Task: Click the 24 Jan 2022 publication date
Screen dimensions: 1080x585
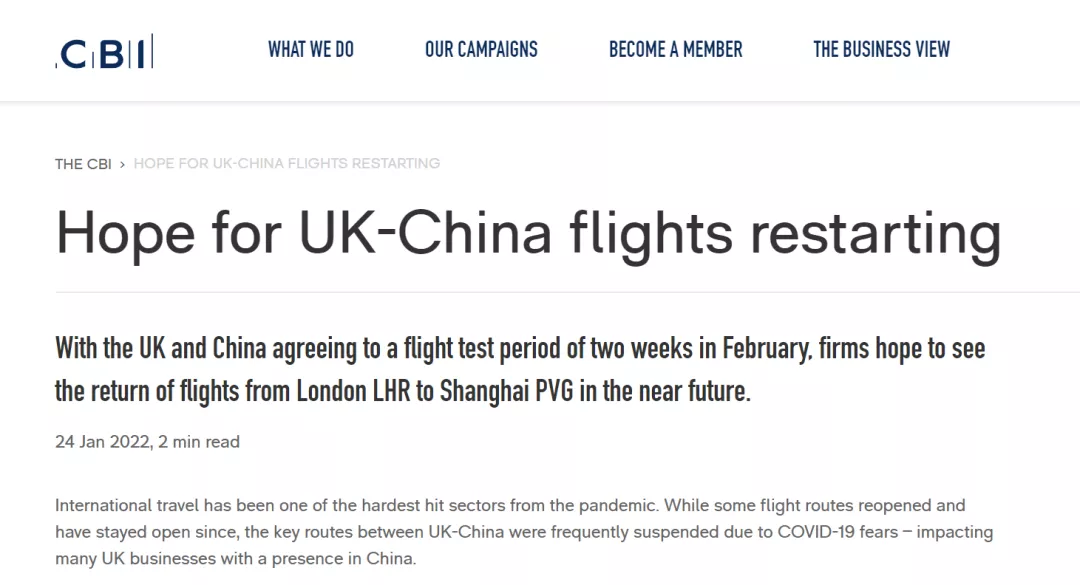Action: click(103, 442)
